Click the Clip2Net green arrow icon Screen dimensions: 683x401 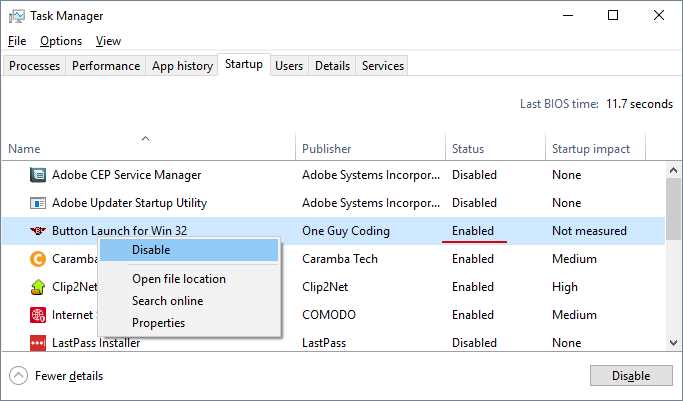click(38, 287)
